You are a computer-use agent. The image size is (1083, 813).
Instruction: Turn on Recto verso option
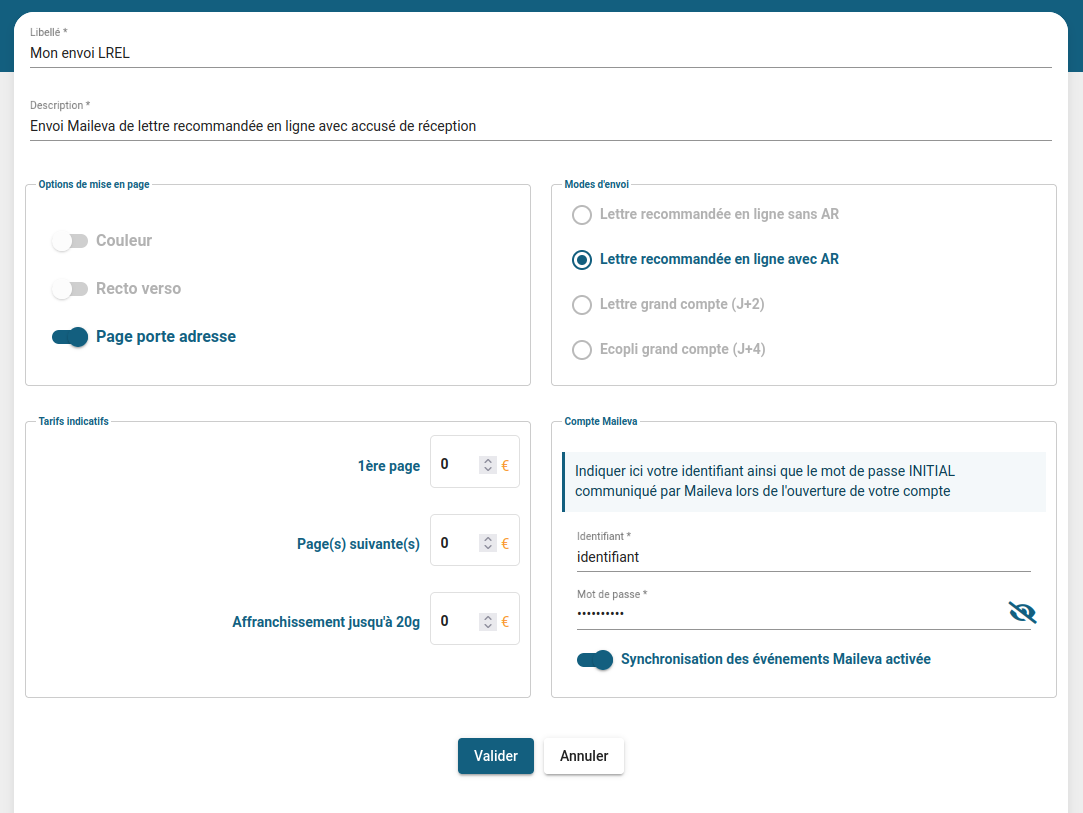(x=70, y=289)
